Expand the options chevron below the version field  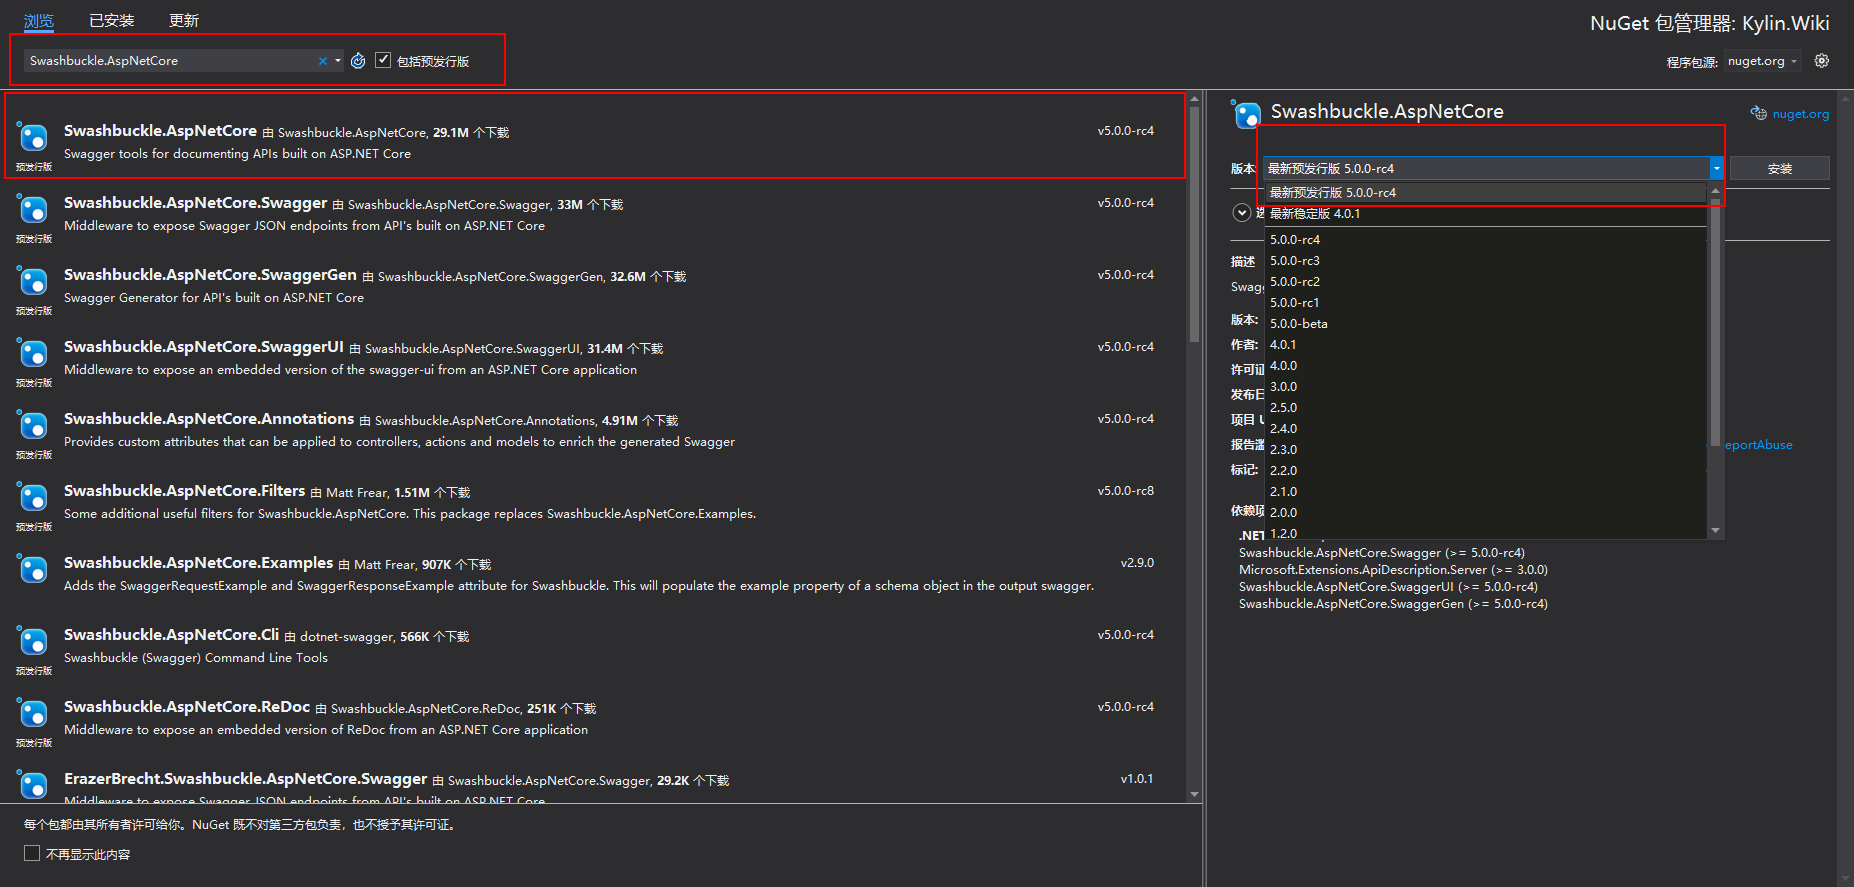(x=1242, y=212)
